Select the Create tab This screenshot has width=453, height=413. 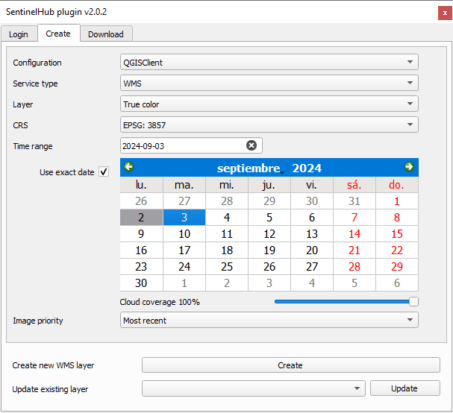[x=58, y=33]
